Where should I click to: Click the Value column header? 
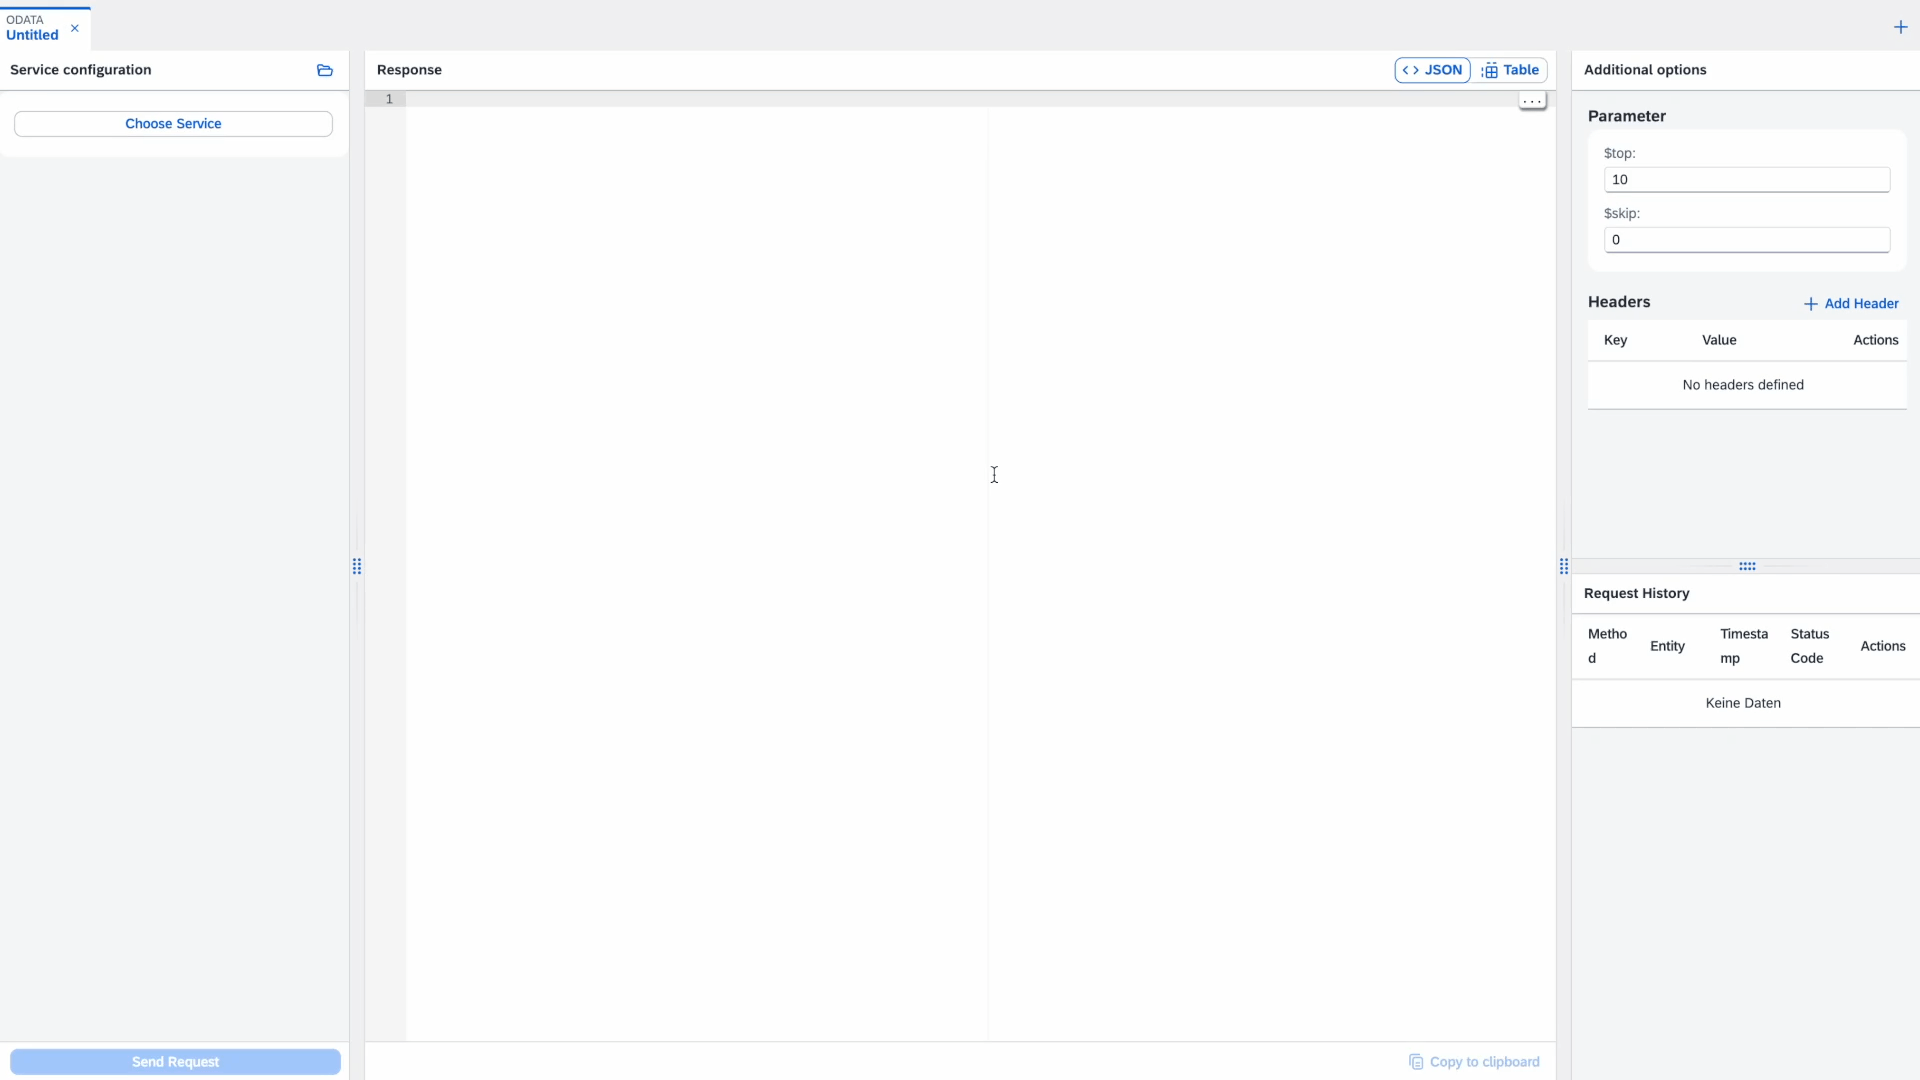(x=1719, y=340)
